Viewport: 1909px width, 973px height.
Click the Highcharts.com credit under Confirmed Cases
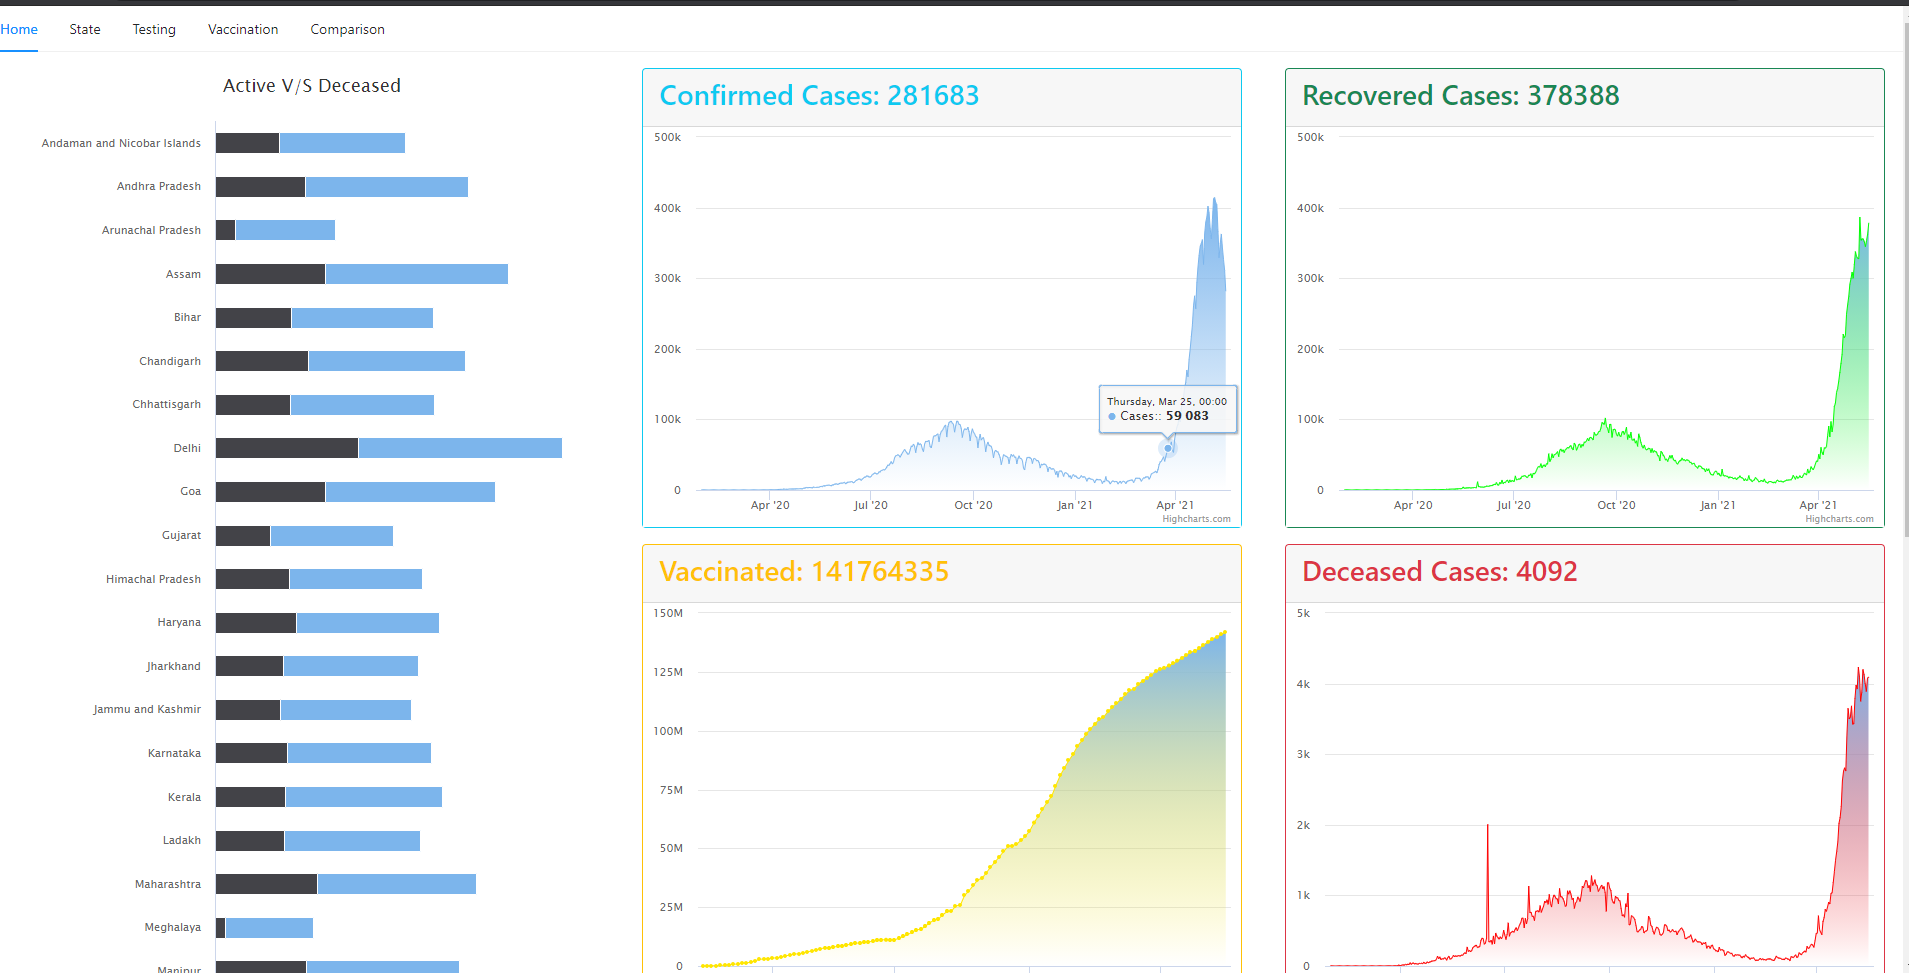[1196, 518]
